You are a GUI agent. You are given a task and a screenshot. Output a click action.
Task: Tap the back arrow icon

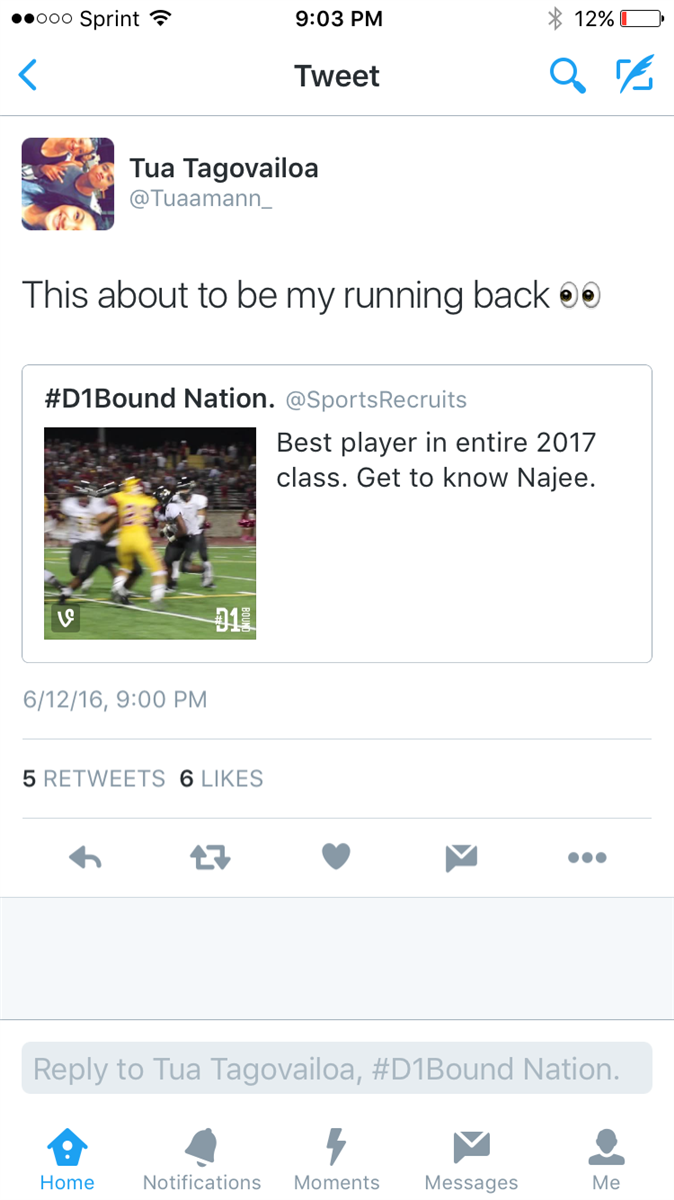pos(29,76)
